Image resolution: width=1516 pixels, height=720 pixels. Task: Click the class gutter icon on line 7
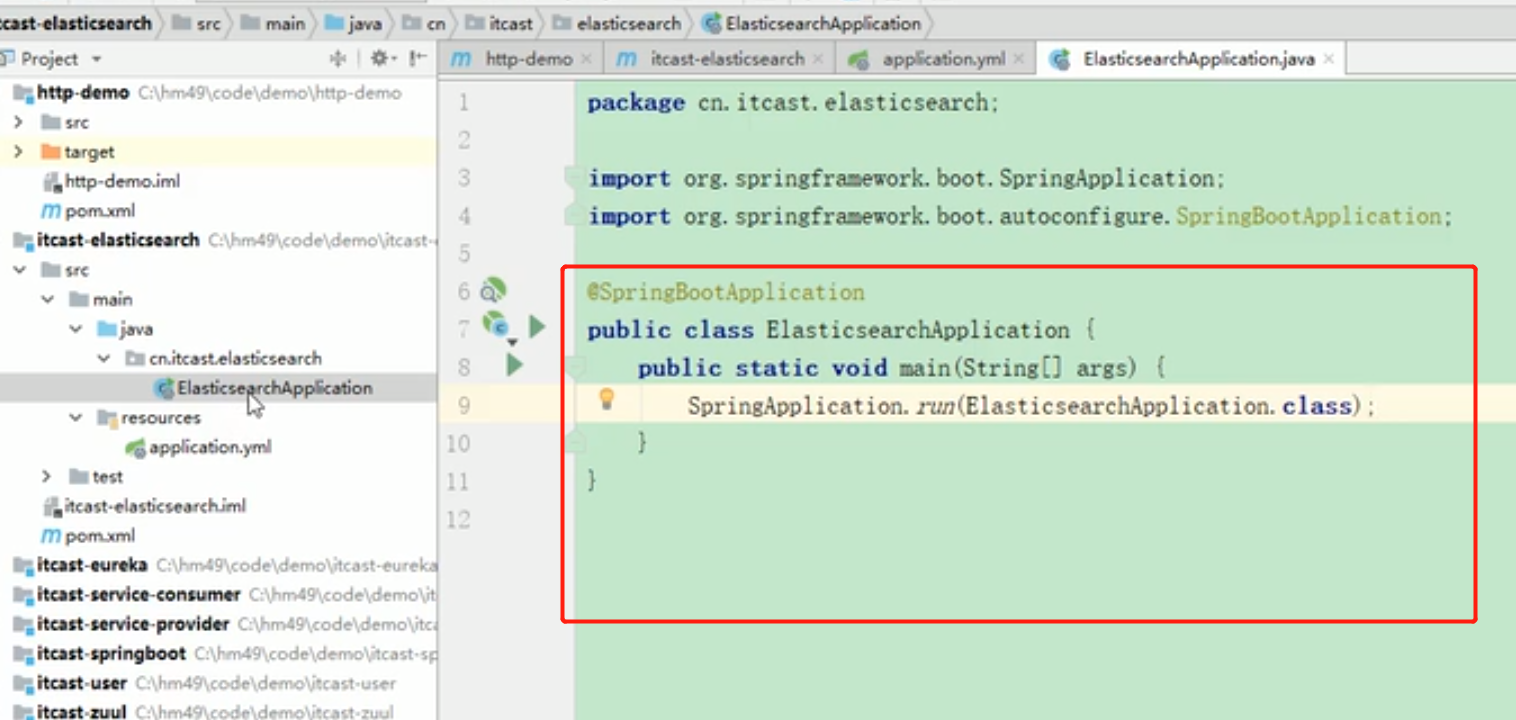click(496, 324)
